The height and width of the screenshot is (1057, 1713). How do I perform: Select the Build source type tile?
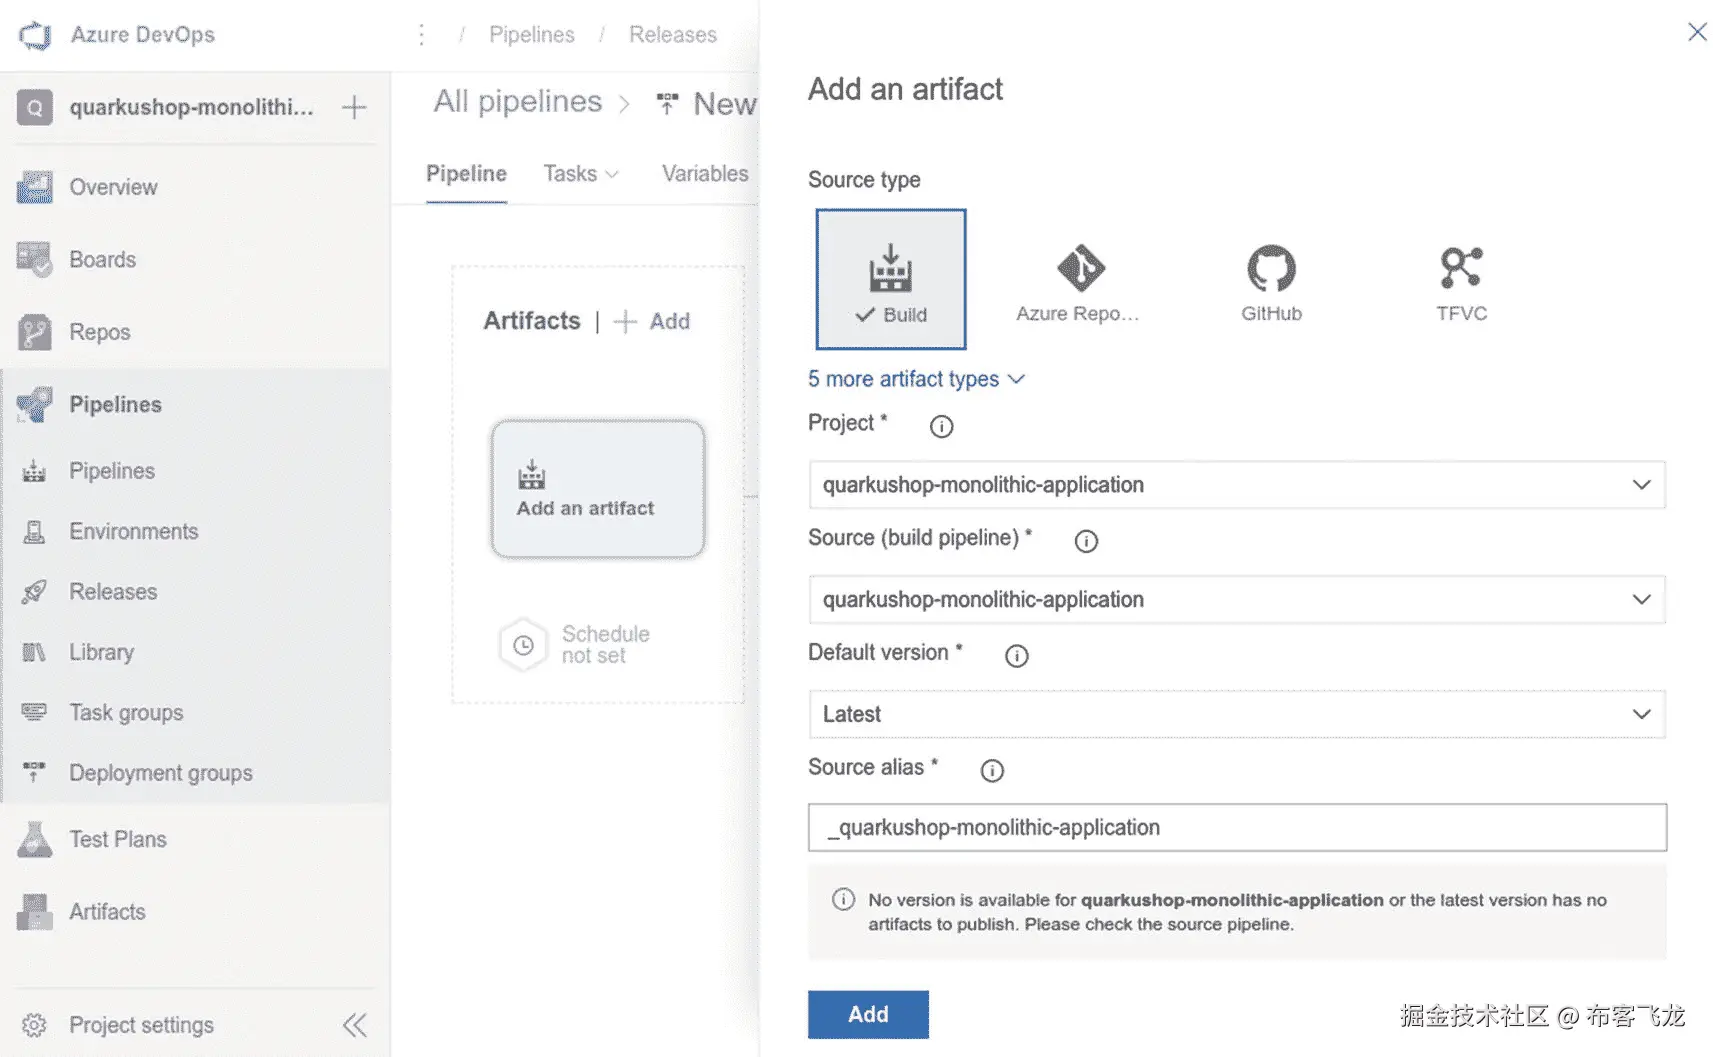click(x=890, y=279)
